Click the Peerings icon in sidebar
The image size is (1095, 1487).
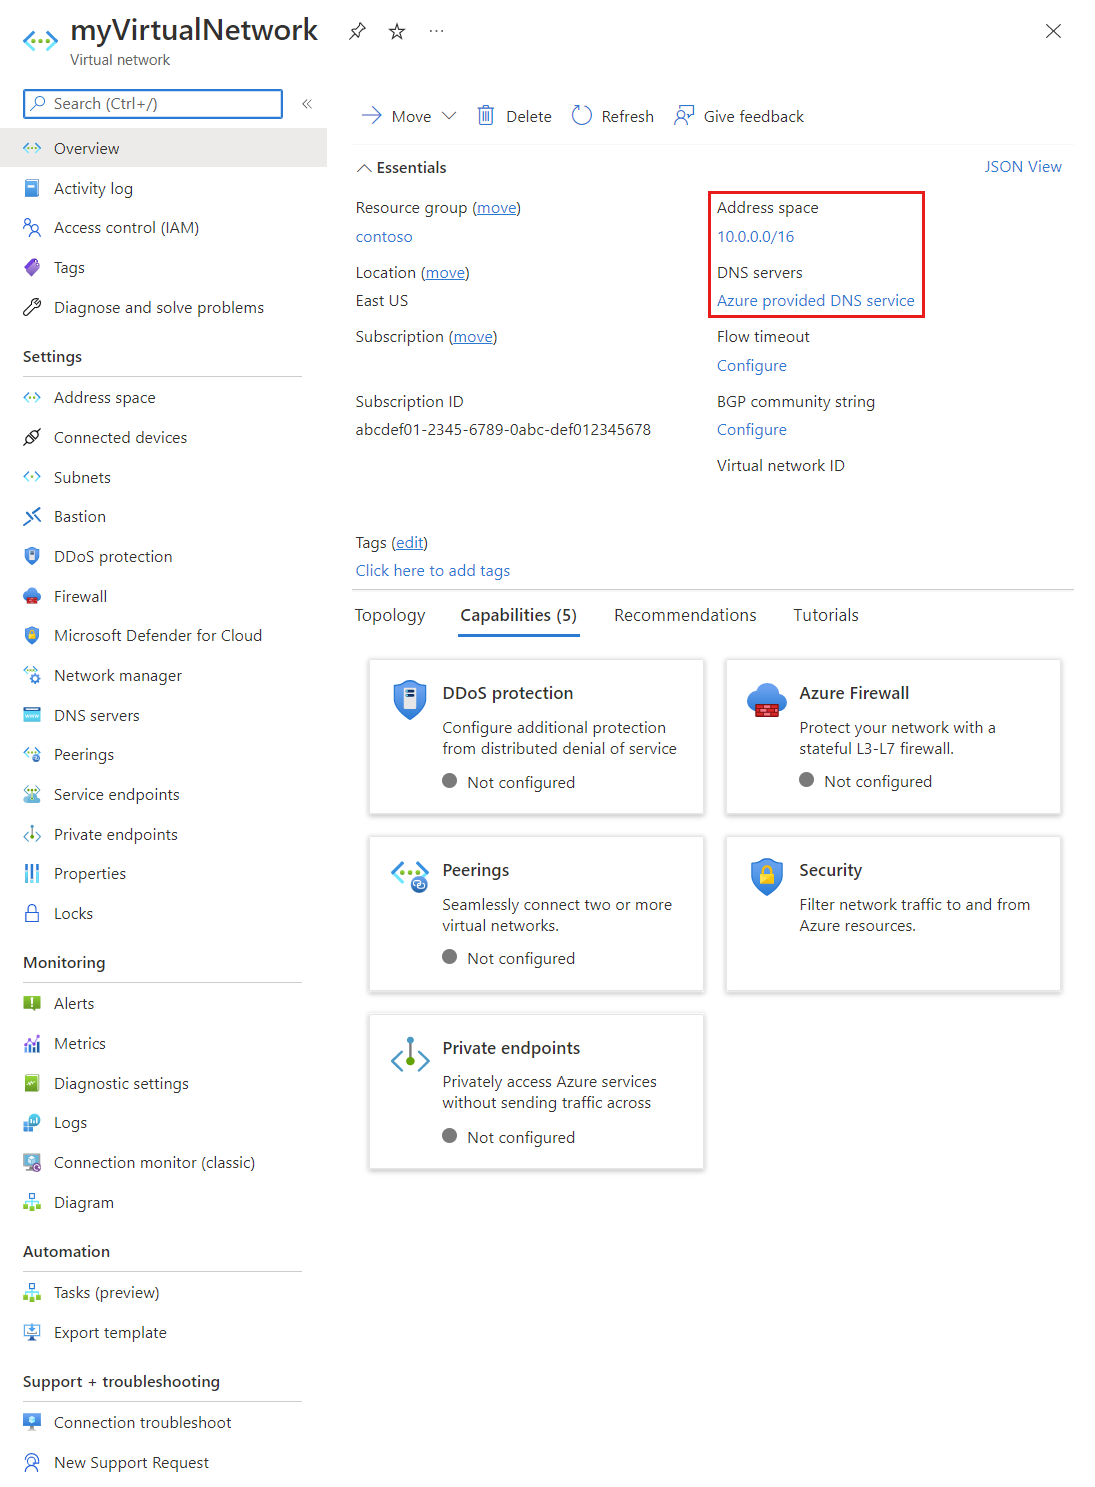click(x=32, y=755)
